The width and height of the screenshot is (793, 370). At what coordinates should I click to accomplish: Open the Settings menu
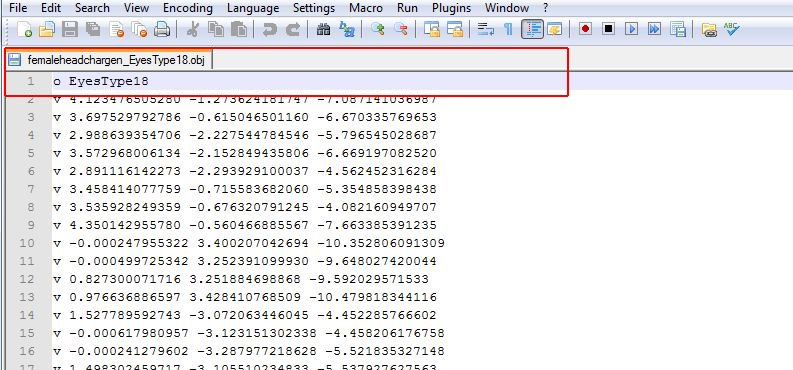pos(314,8)
